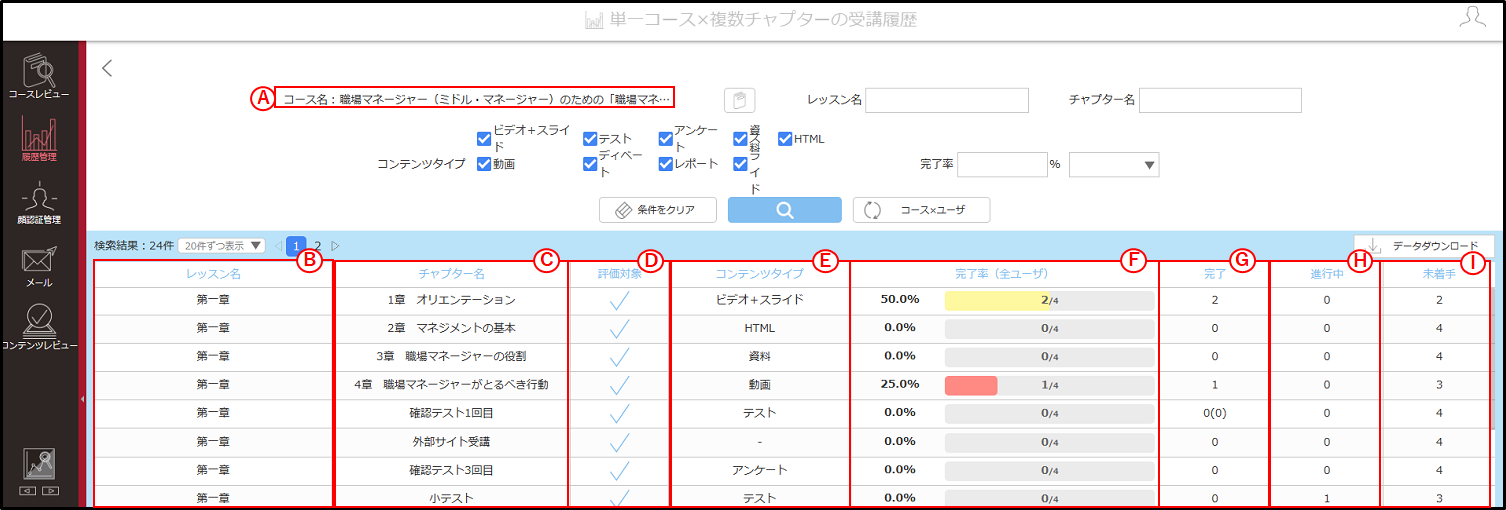Viewport: 1506px width, 510px height.
Task: Go back using the left chevron arrow
Action: click(x=107, y=68)
